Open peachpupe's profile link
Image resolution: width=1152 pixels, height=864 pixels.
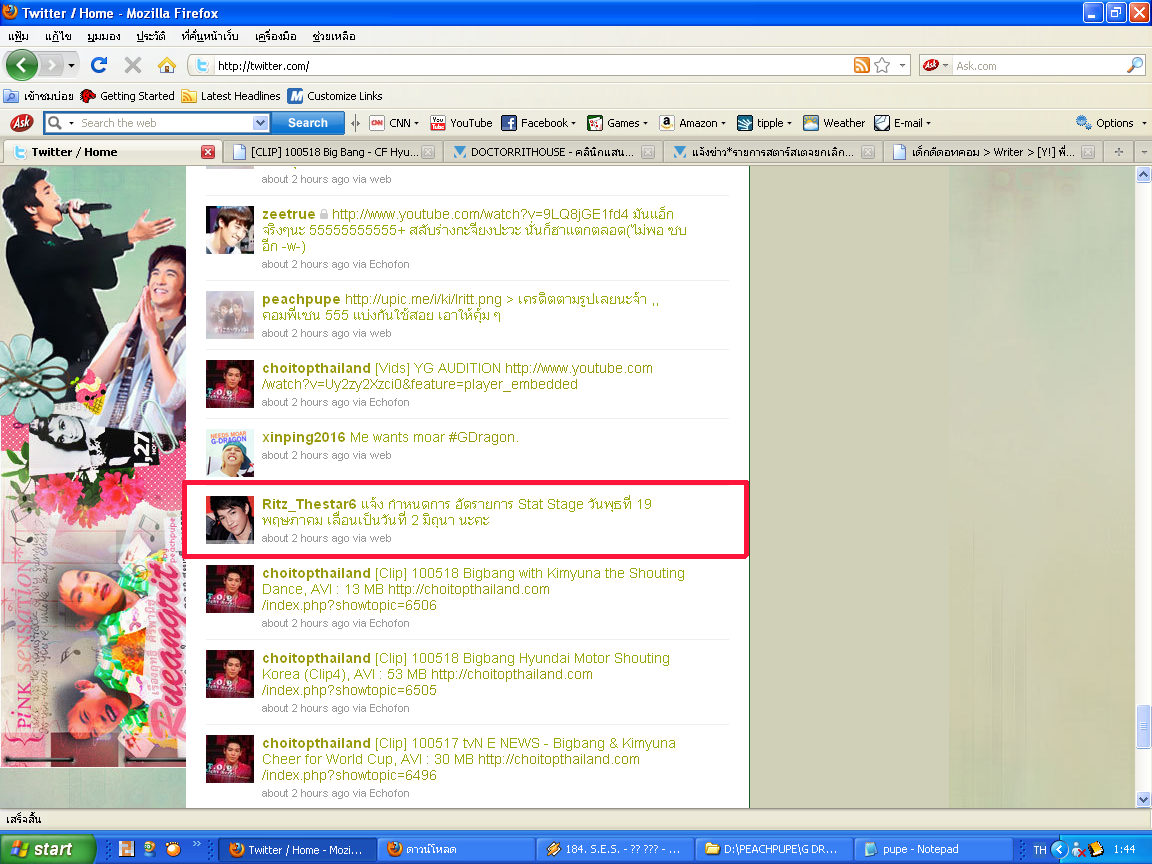click(301, 299)
